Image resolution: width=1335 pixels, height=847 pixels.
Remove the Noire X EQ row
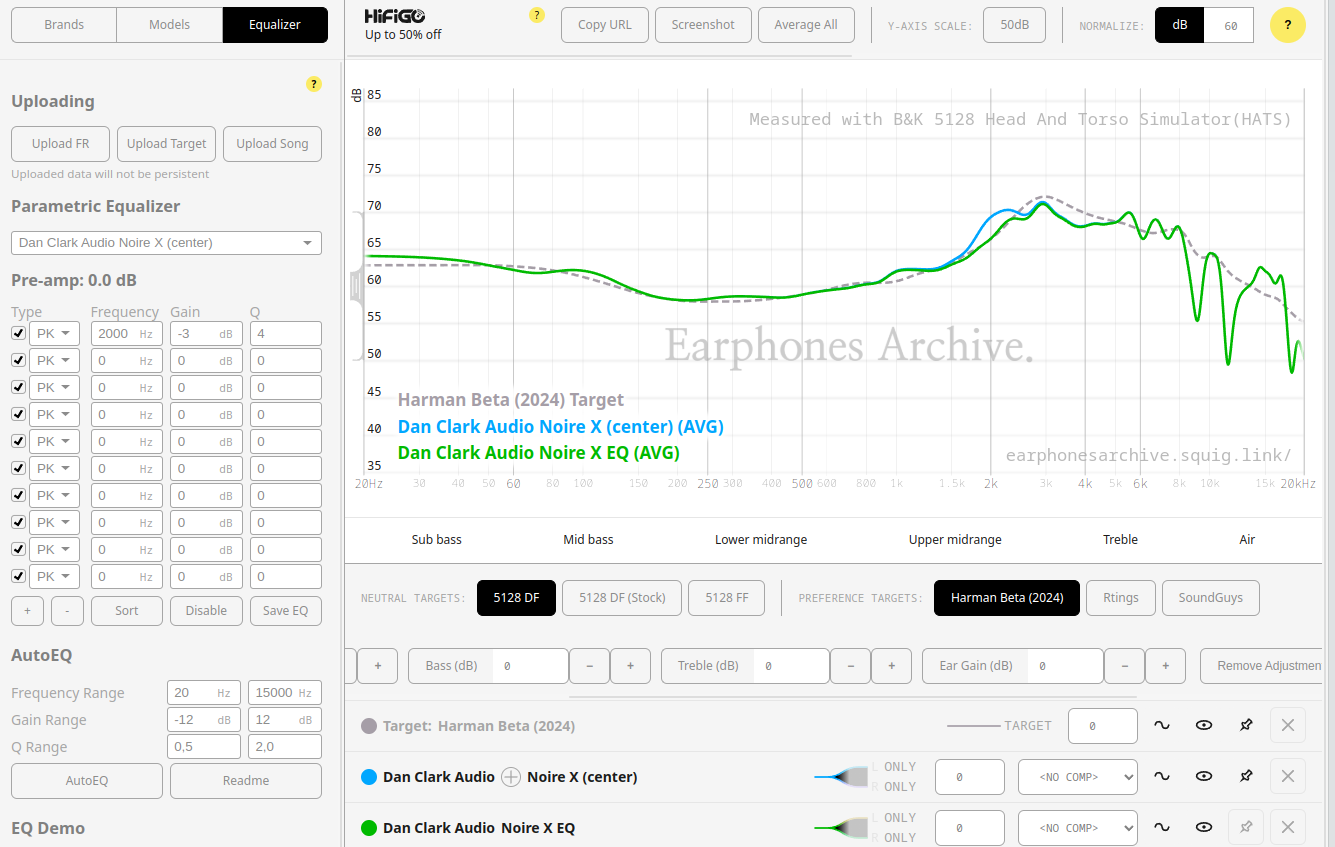tap(1288, 828)
